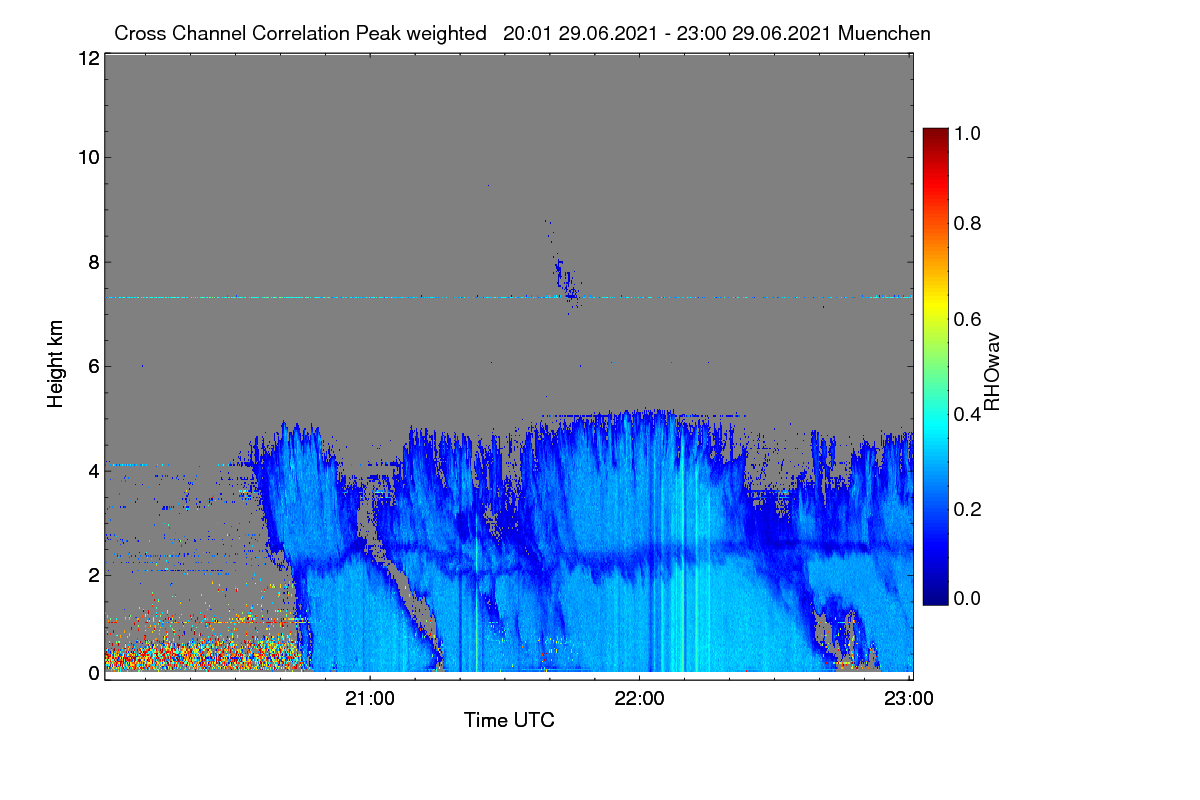Click the isolated echo near 8 km
Viewport: 1200px width, 800px height.
(564, 276)
